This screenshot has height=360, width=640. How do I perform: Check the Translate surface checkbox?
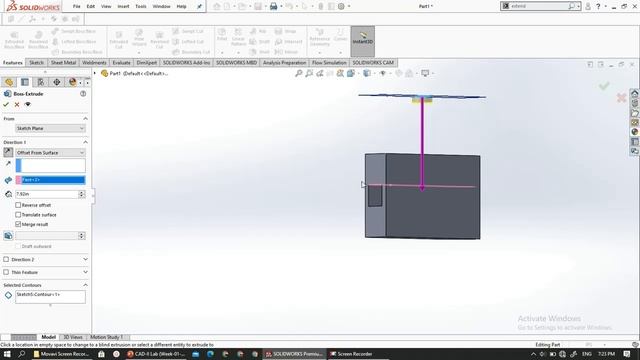click(18, 215)
